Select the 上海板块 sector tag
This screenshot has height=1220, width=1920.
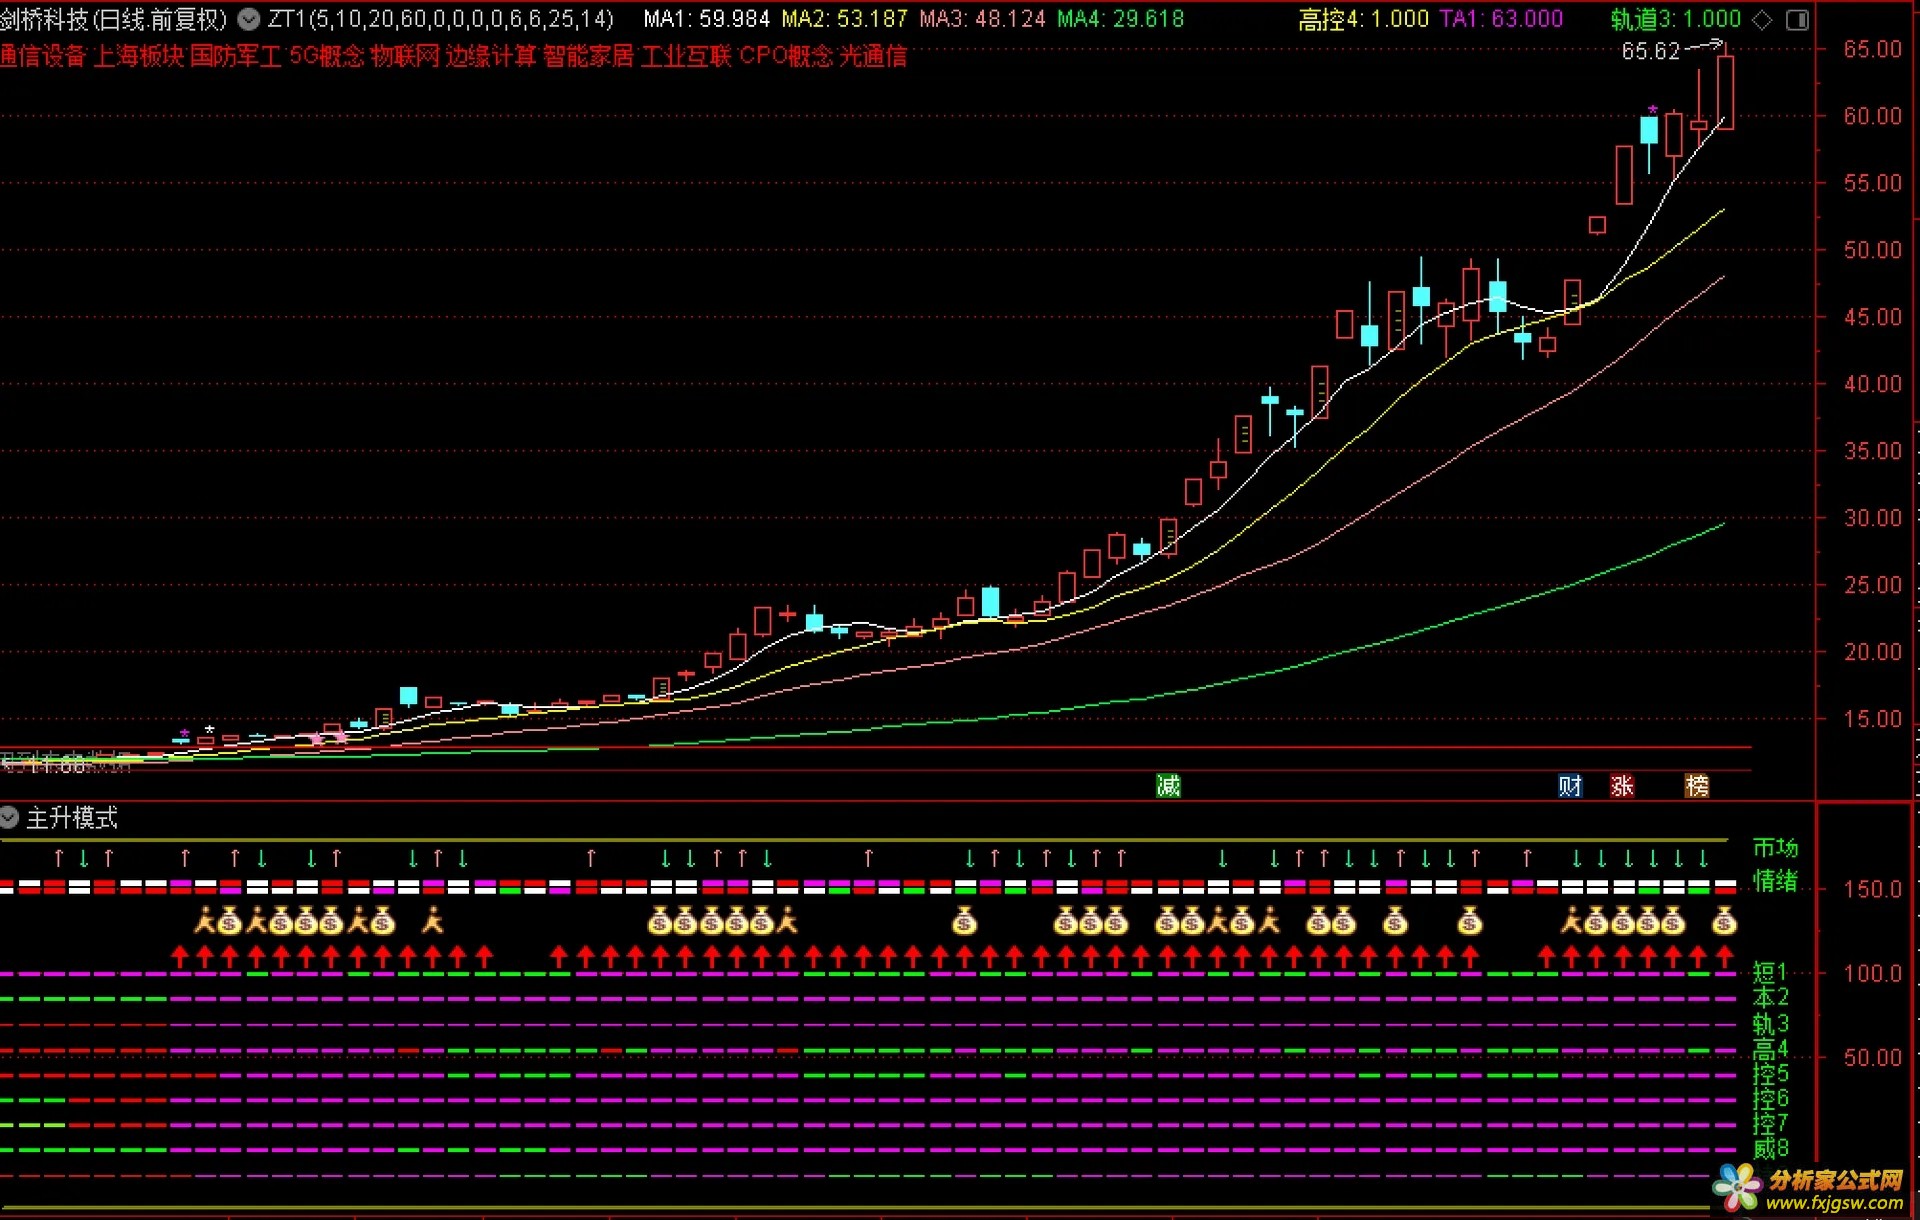(x=139, y=56)
